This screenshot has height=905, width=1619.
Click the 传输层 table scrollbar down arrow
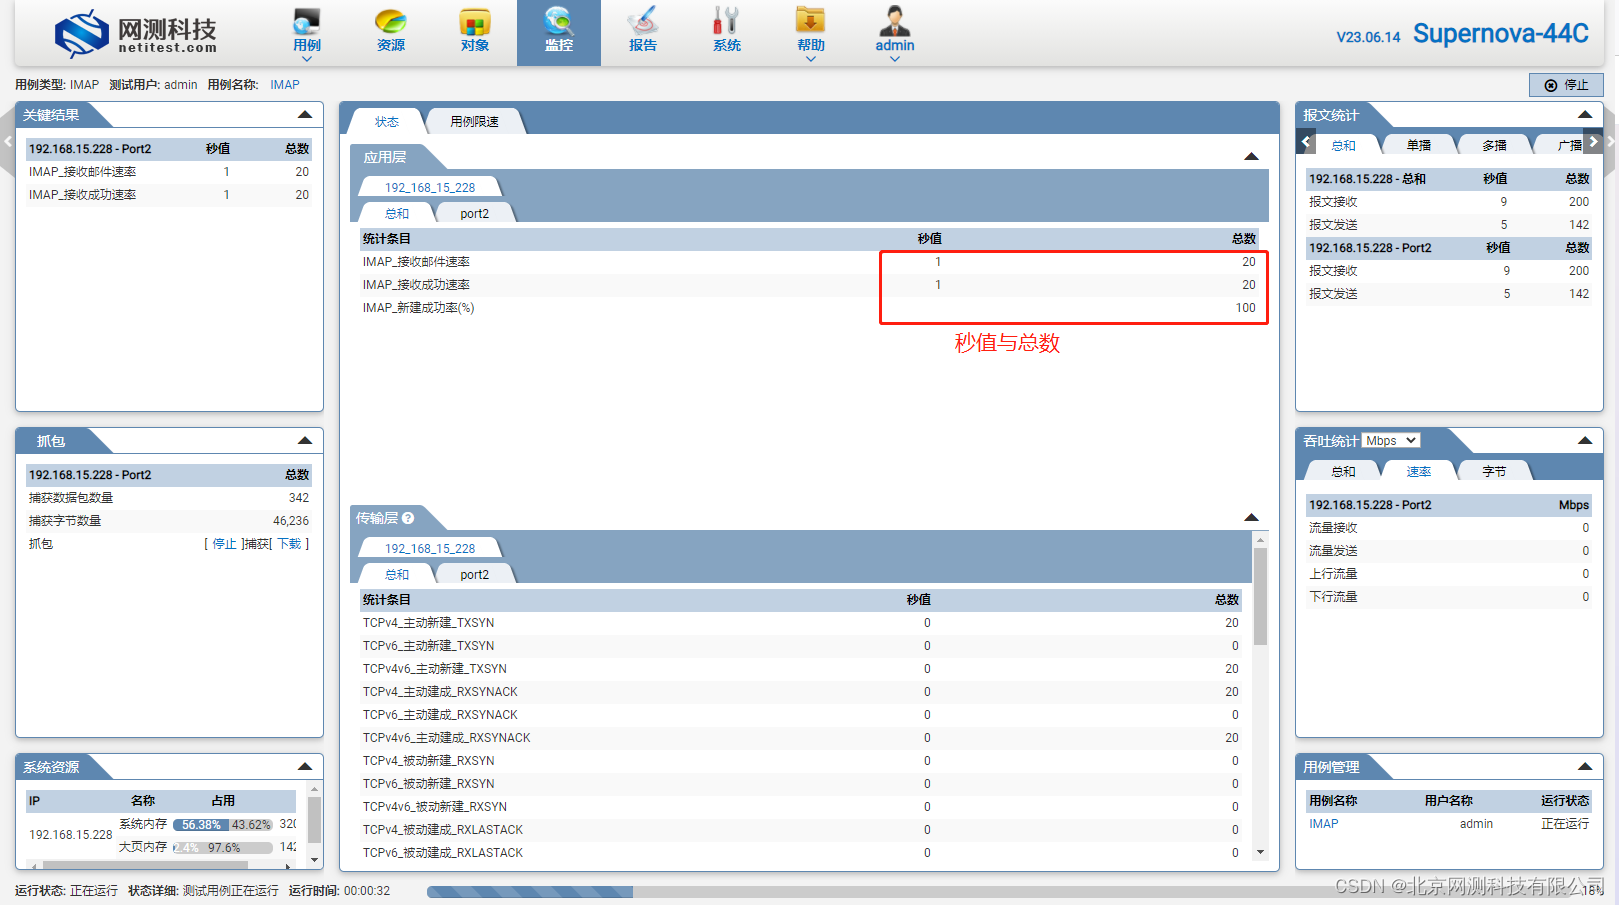tap(1260, 852)
